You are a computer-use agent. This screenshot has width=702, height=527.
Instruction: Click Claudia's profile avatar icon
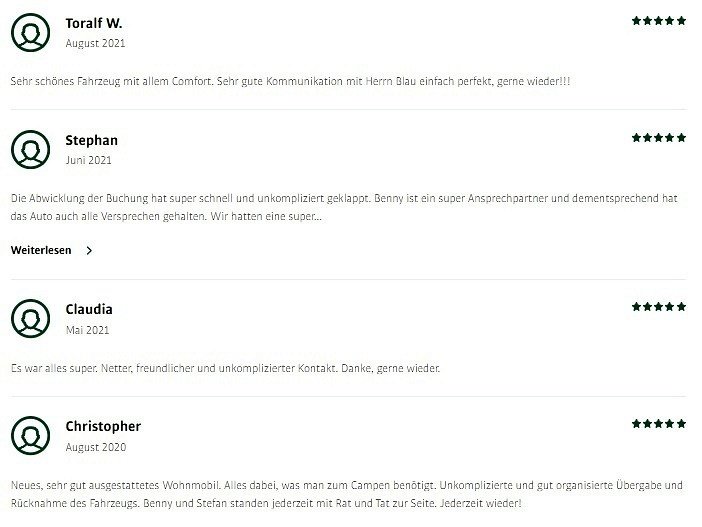click(x=30, y=319)
